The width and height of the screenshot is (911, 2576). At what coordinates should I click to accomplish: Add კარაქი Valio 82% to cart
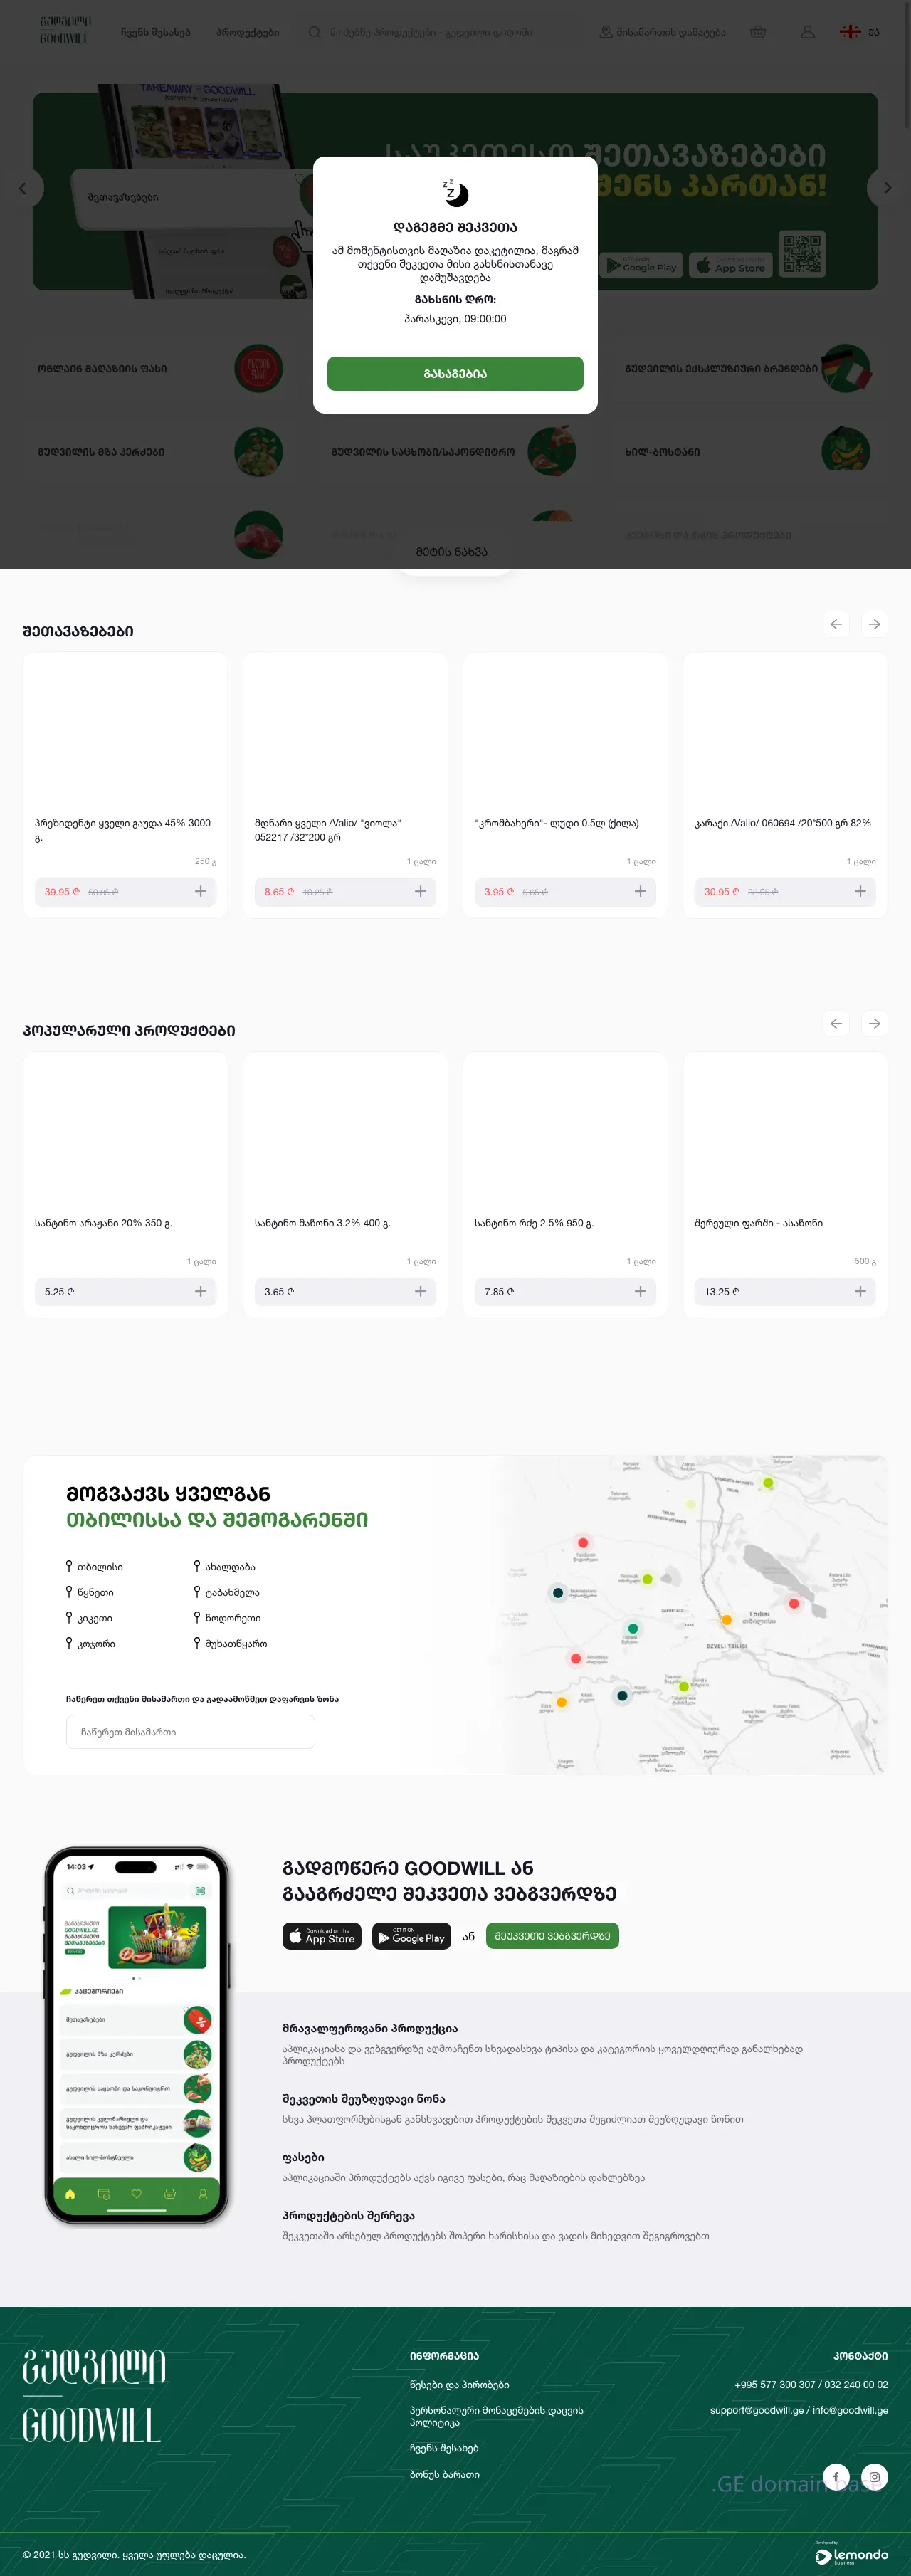860,891
